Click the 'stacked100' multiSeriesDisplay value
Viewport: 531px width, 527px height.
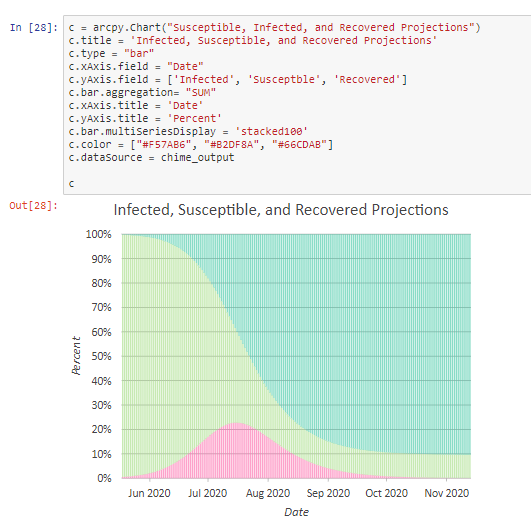point(271,131)
